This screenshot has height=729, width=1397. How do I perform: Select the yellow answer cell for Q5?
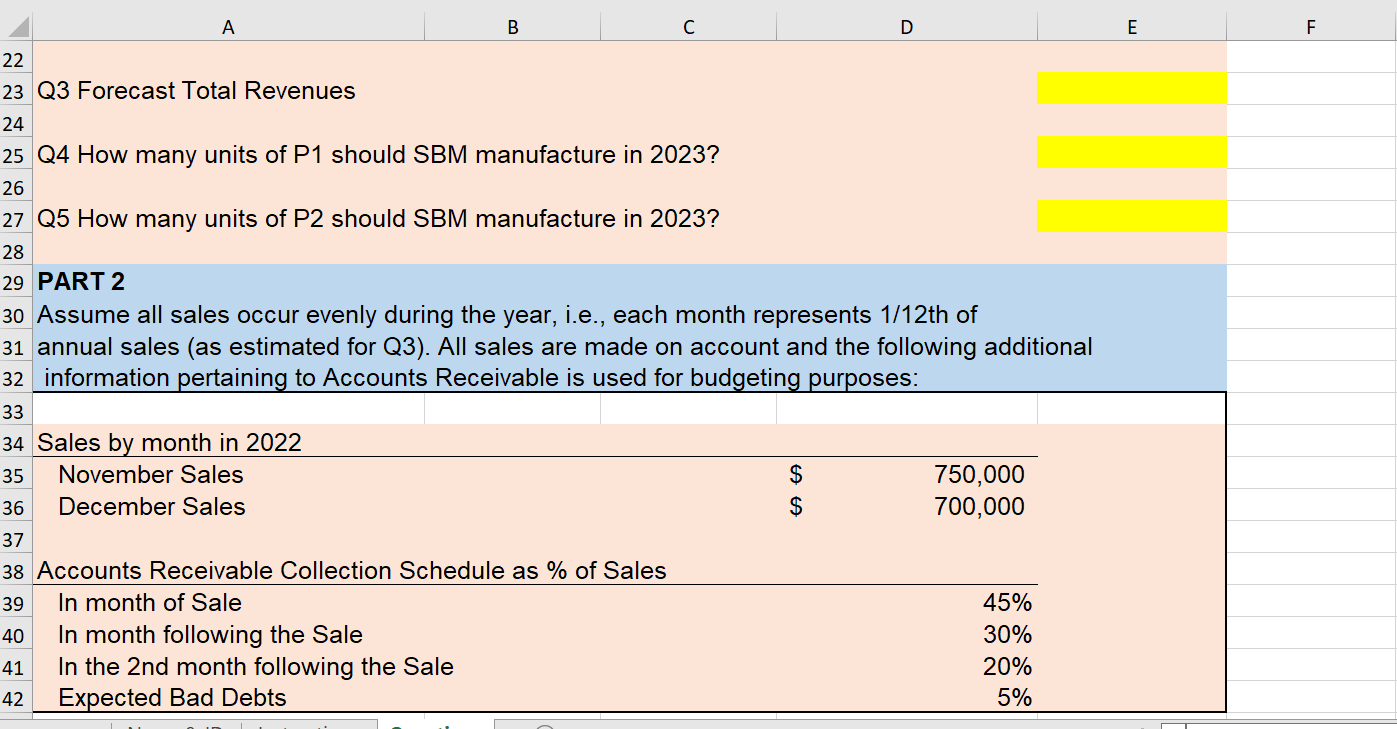(x=1131, y=216)
